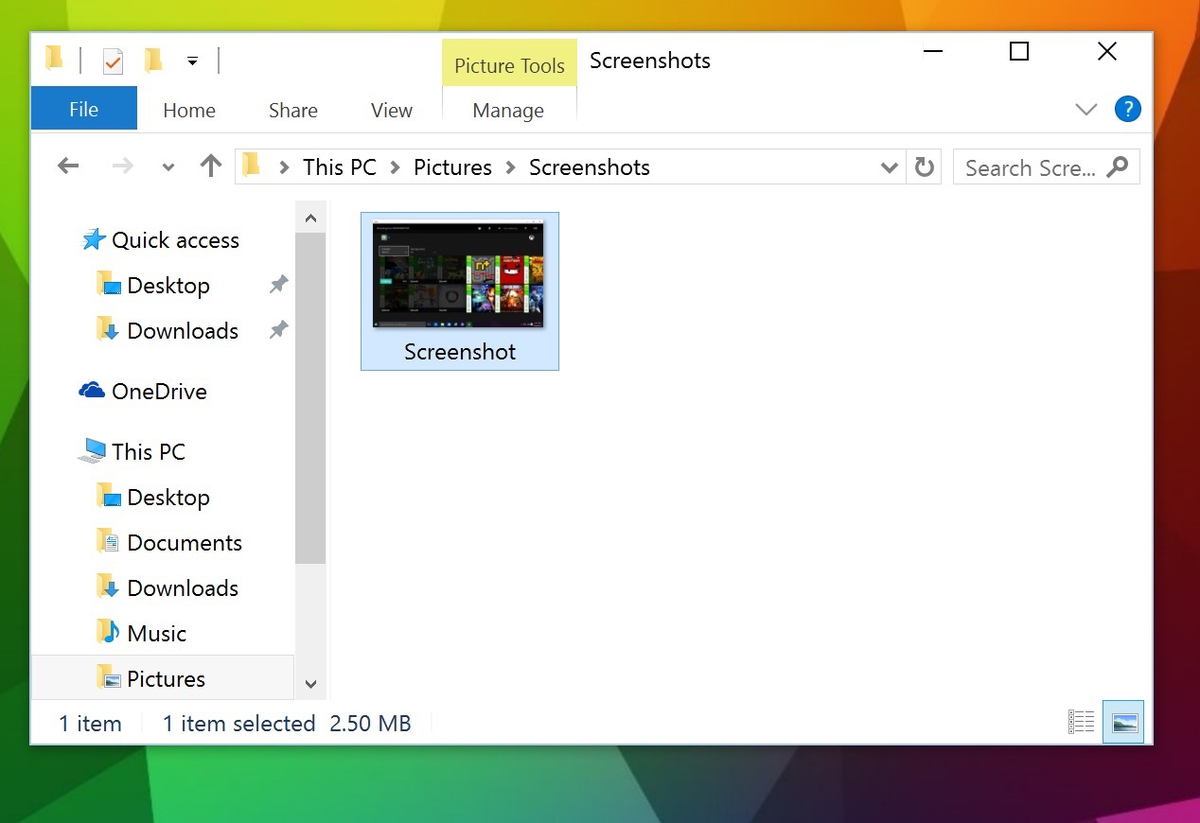Go back with the Back arrow

tap(68, 166)
